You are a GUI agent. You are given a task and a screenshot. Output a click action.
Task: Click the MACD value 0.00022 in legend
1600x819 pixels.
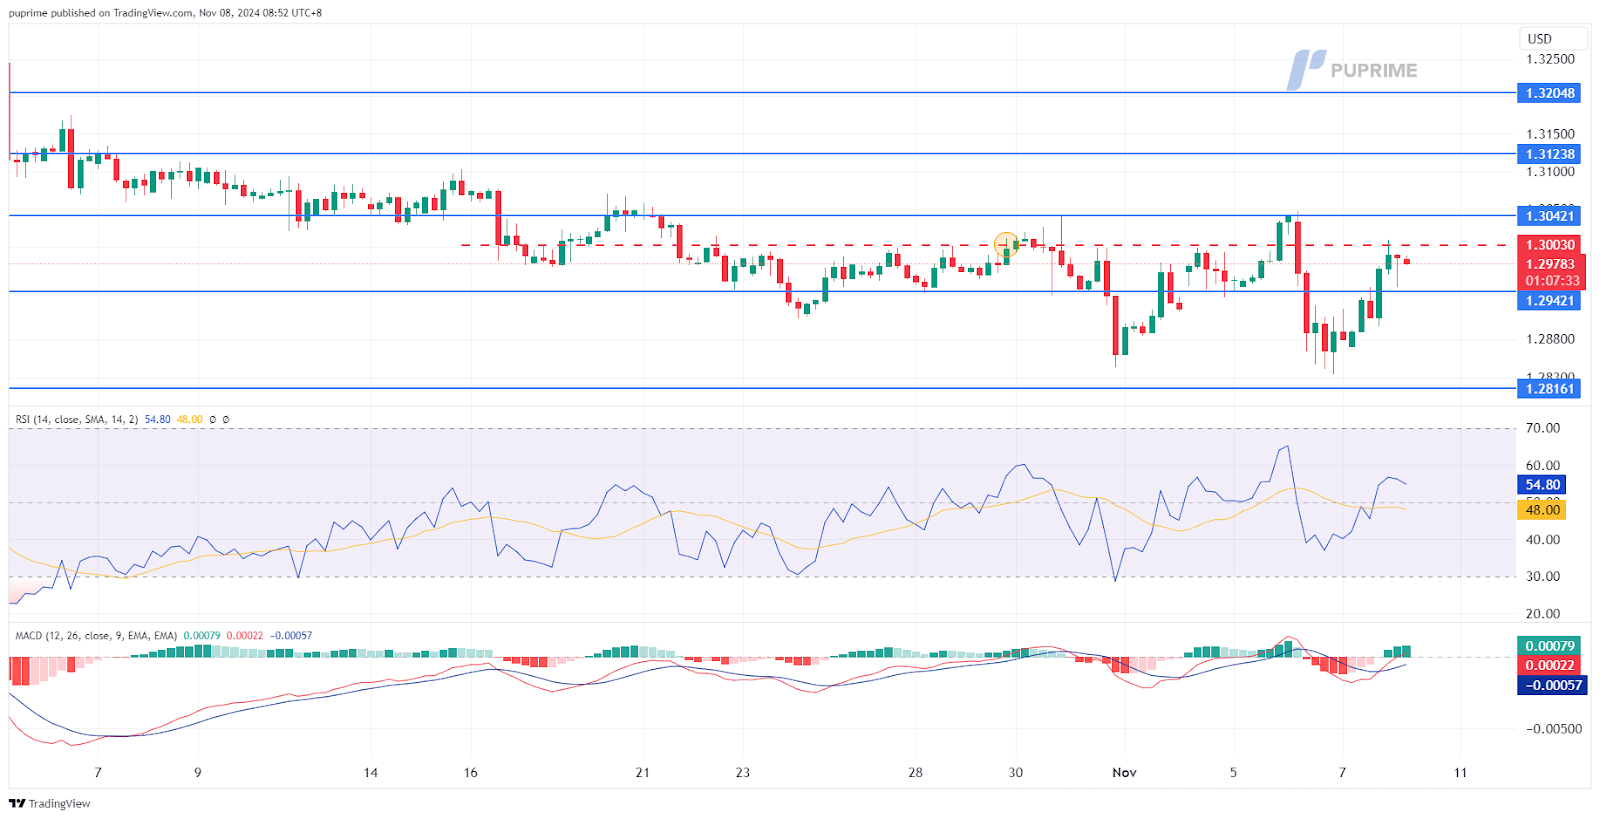[245, 636]
